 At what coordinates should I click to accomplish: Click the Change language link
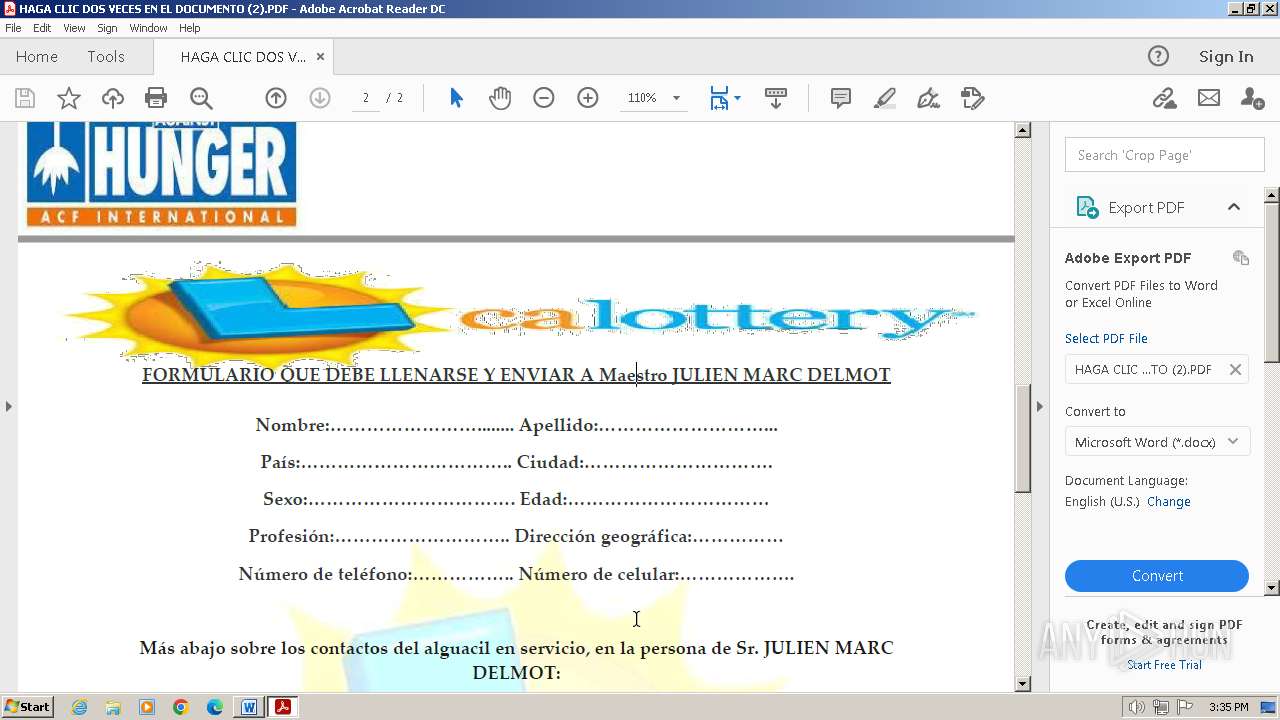(x=1168, y=502)
